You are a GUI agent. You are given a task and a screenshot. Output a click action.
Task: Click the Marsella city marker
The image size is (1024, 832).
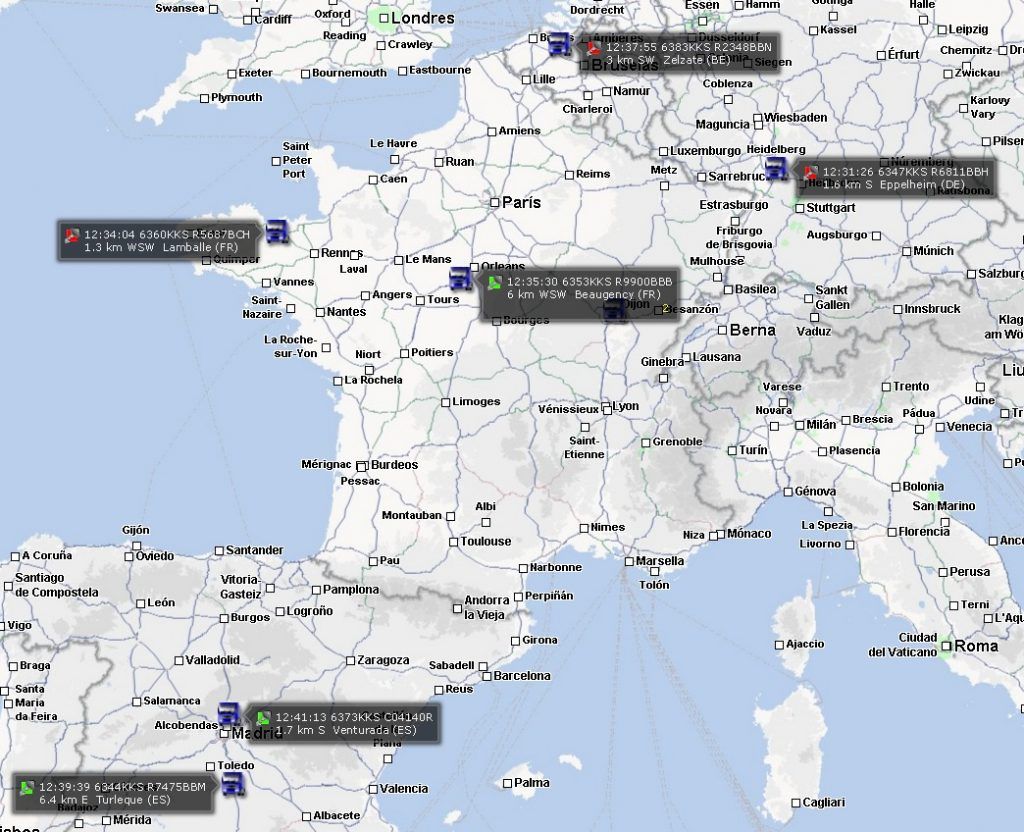[629, 561]
